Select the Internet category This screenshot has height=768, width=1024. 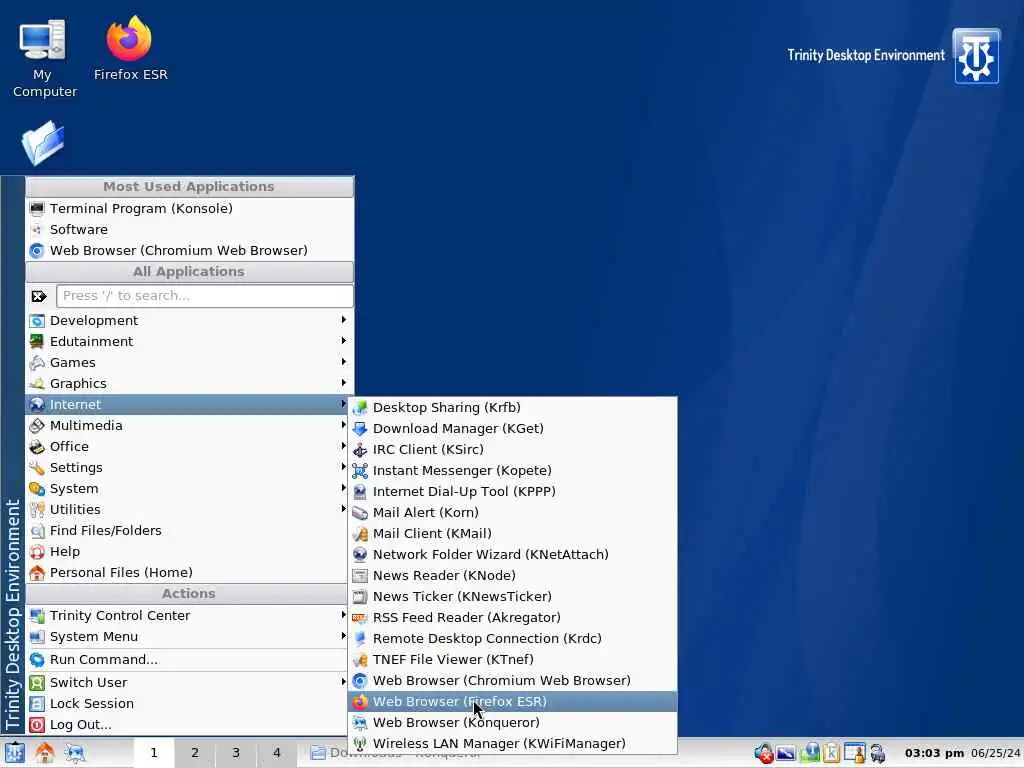tap(187, 404)
